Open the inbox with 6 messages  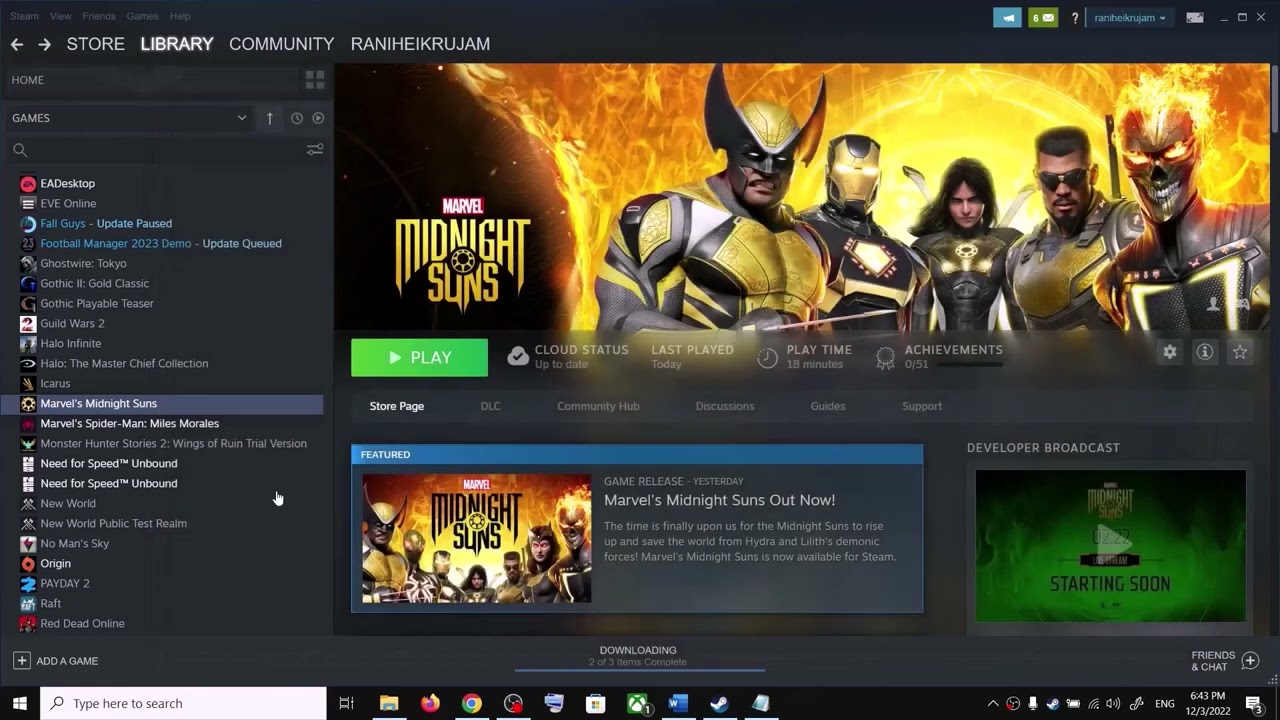(1043, 17)
